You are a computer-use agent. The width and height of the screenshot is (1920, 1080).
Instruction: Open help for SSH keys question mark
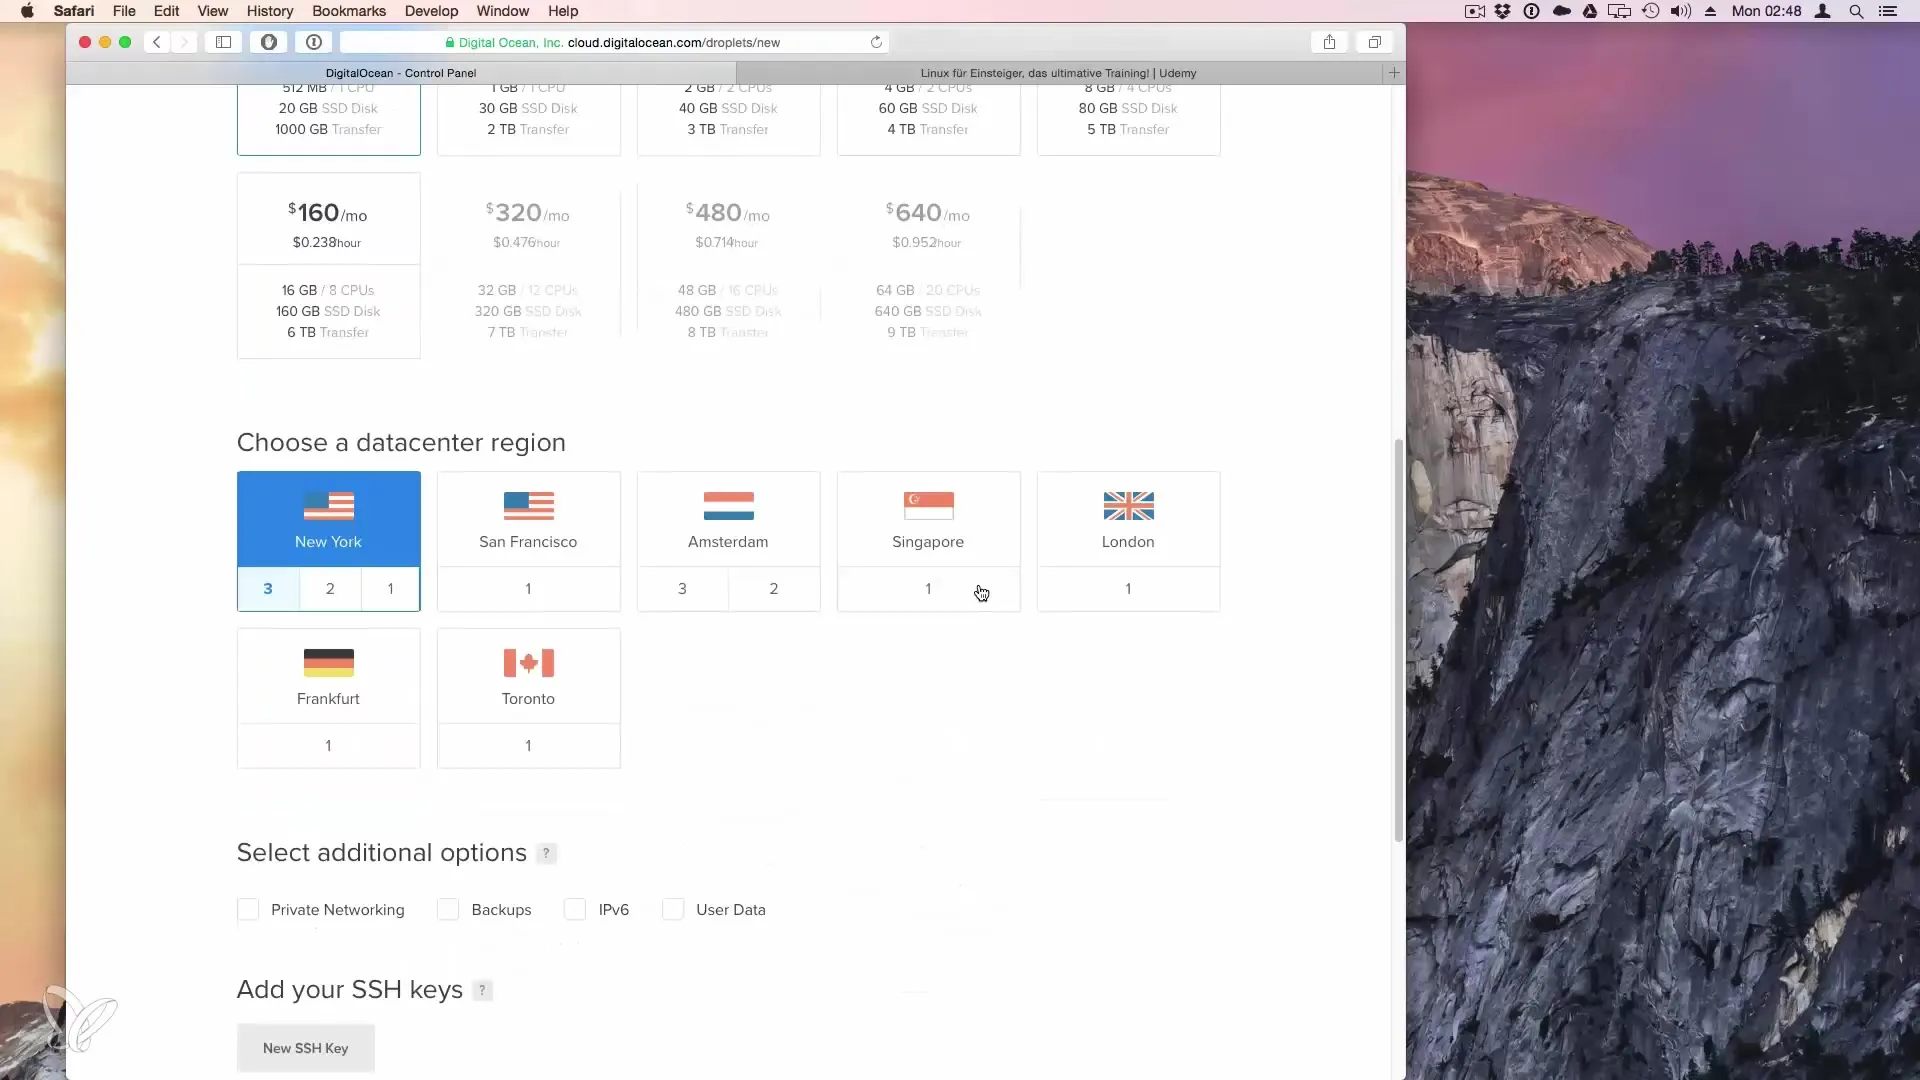pyautogui.click(x=482, y=991)
